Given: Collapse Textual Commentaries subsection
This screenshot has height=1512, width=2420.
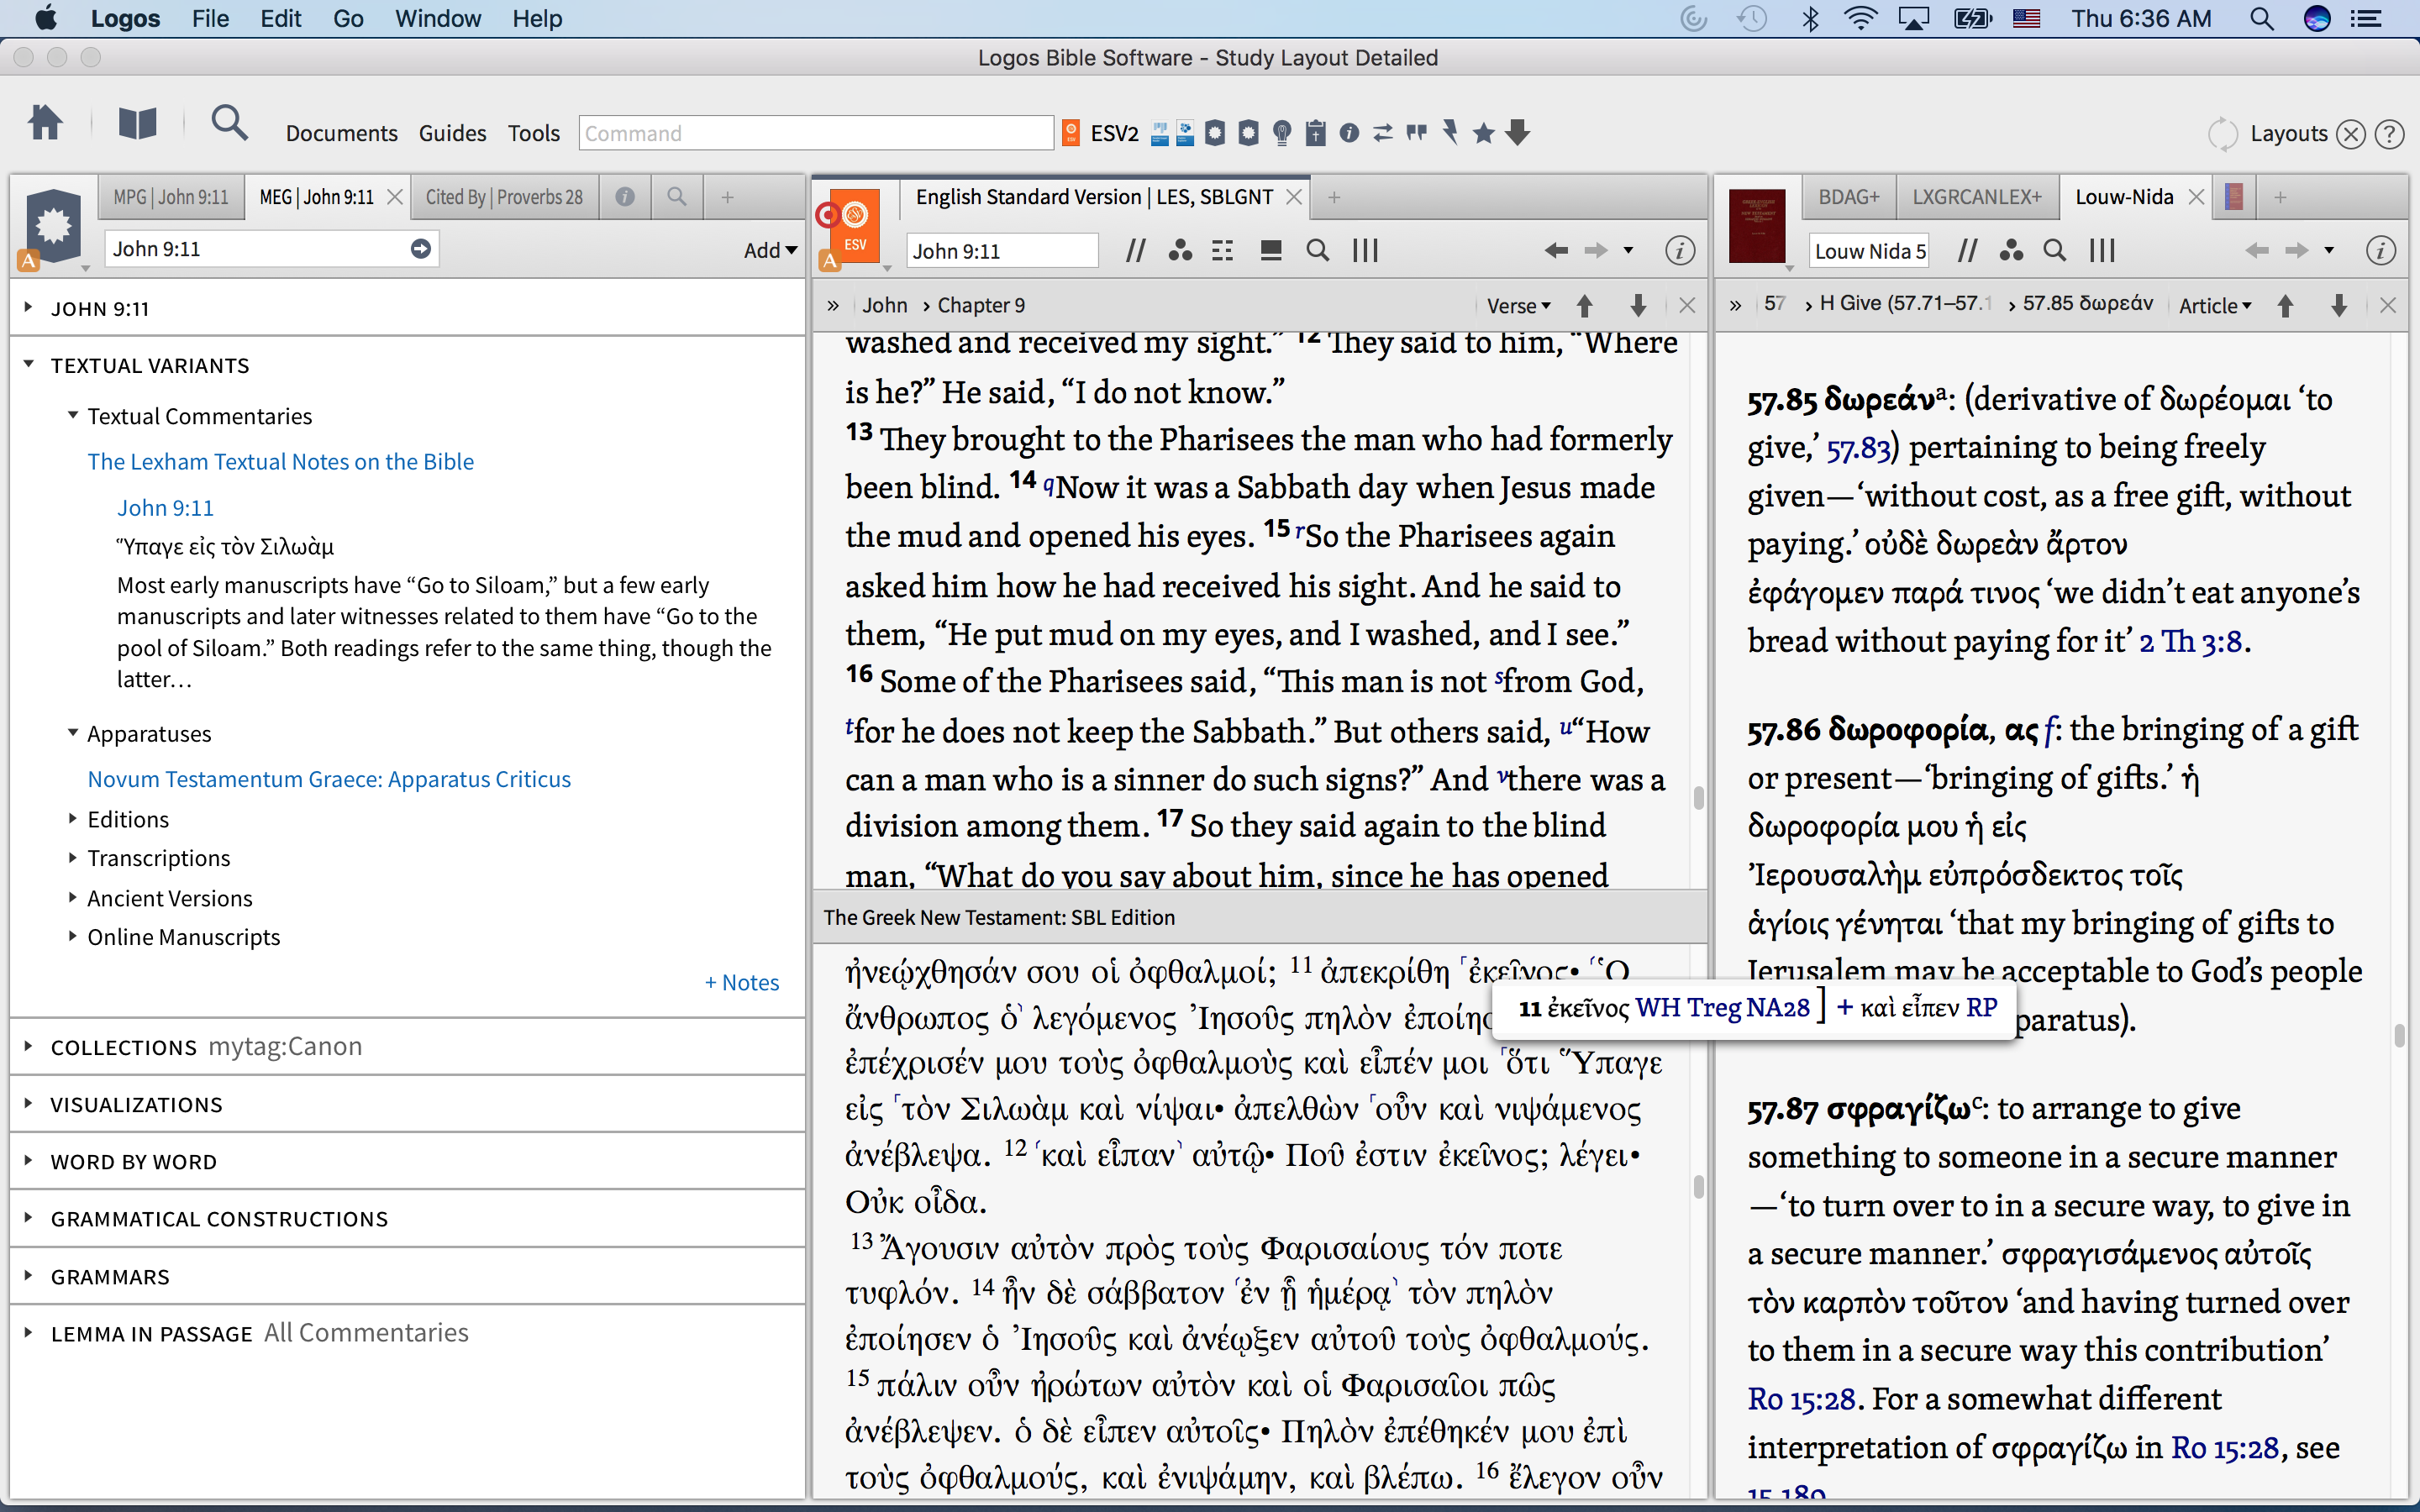Looking at the screenshot, I should point(72,415).
